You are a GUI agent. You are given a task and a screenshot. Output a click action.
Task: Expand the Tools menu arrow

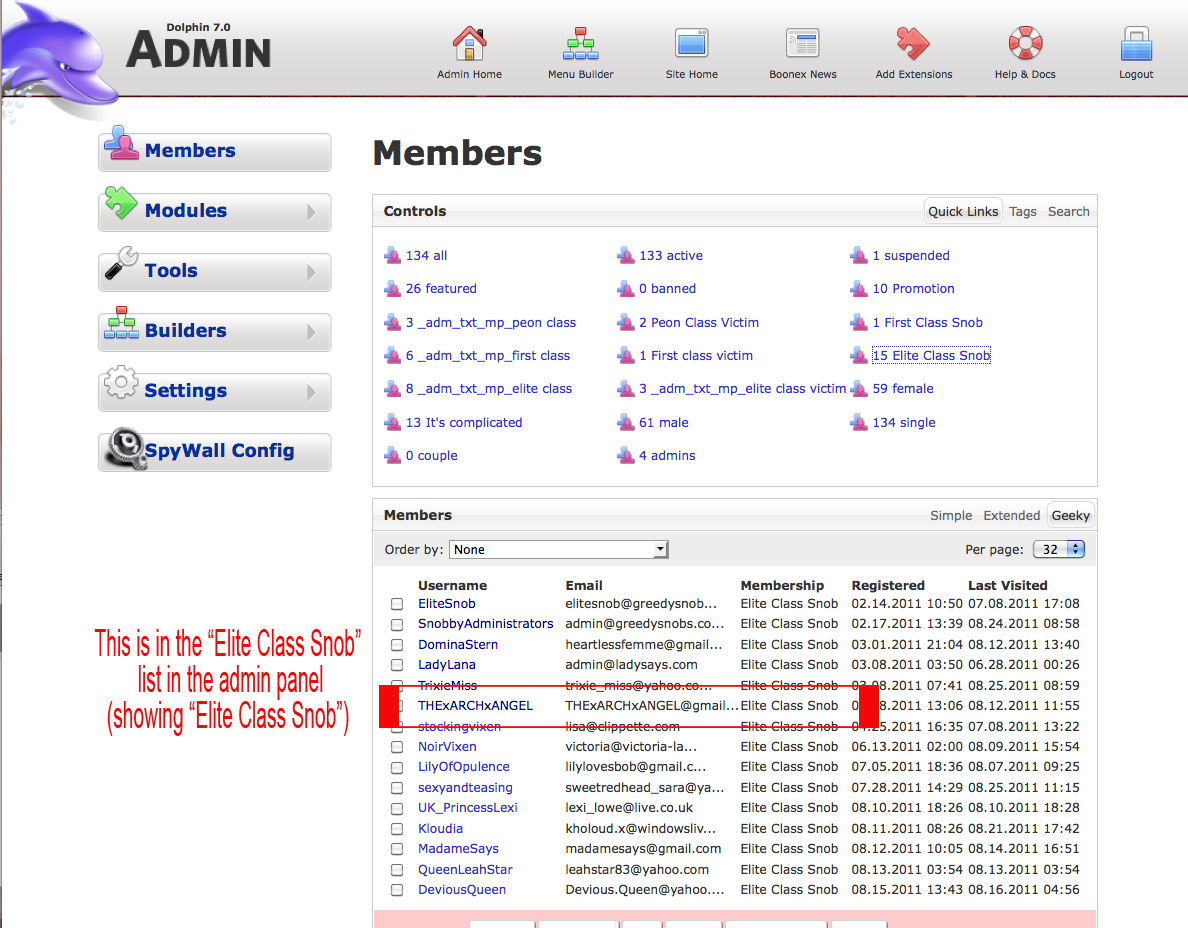311,272
